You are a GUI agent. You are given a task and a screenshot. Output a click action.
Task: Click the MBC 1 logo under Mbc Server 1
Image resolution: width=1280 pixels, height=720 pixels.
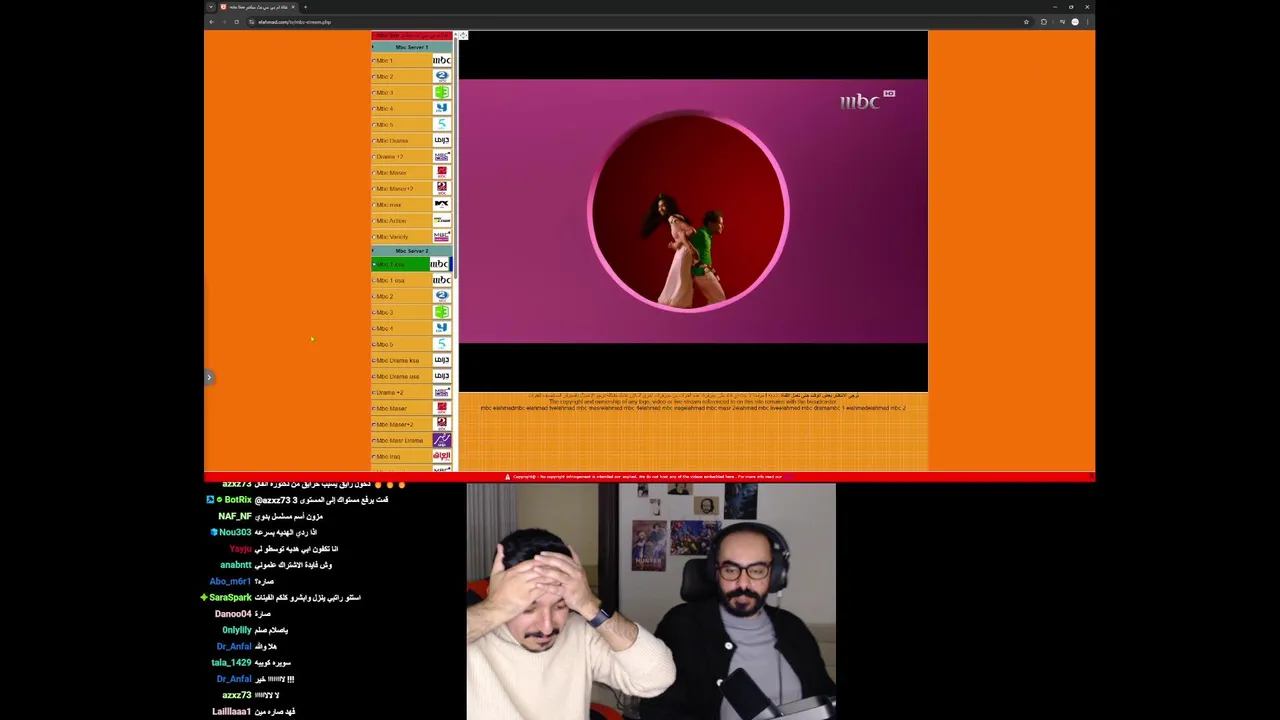pos(441,60)
